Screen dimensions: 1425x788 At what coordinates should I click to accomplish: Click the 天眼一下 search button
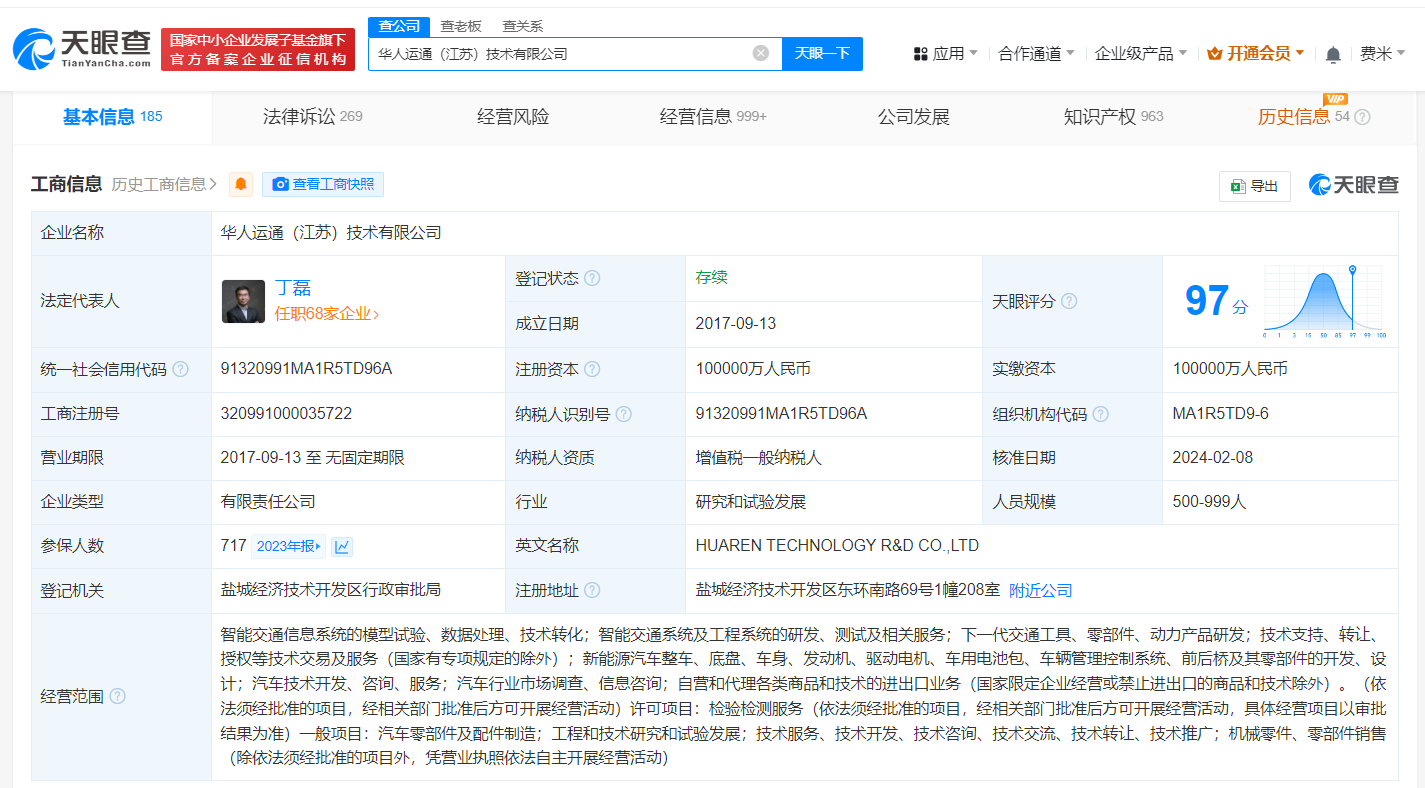coord(822,53)
